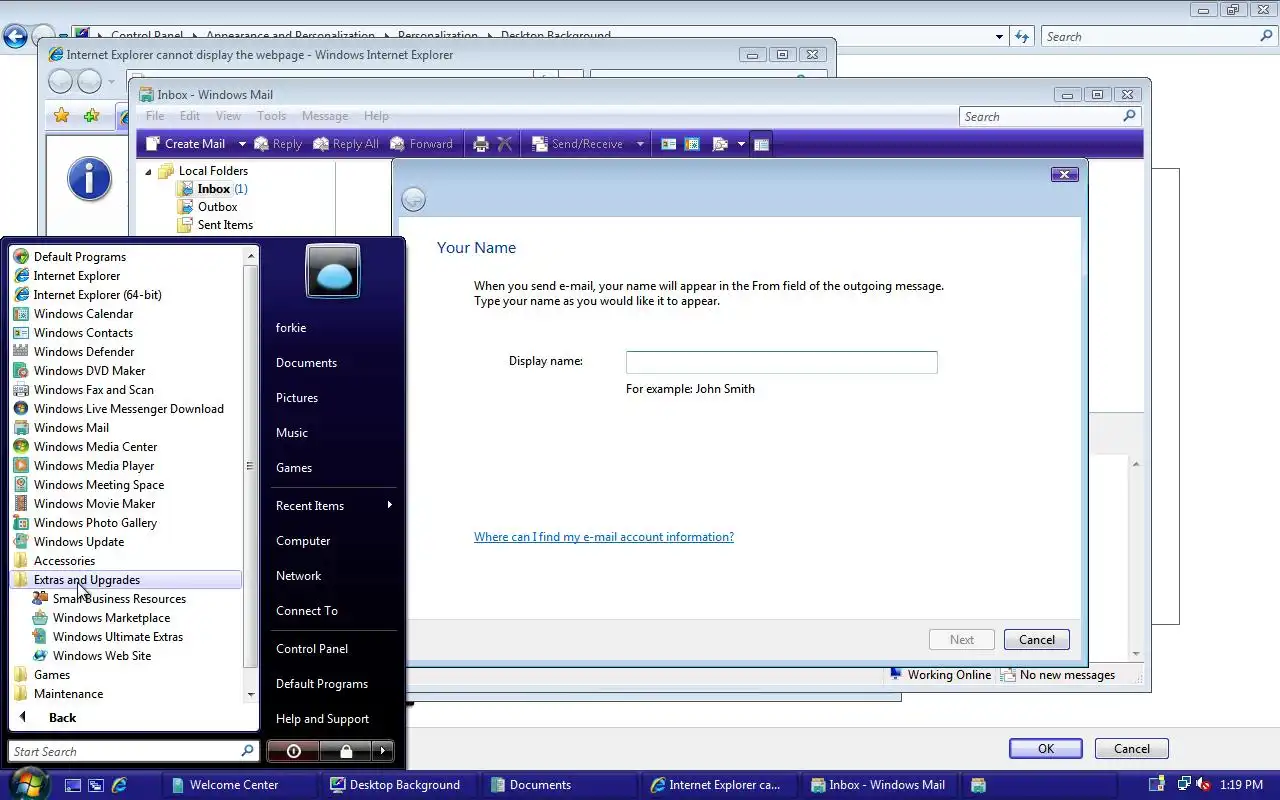Click the Find icon in Windows Mail toolbar
Viewport: 1280px width, 800px height.
720,144
